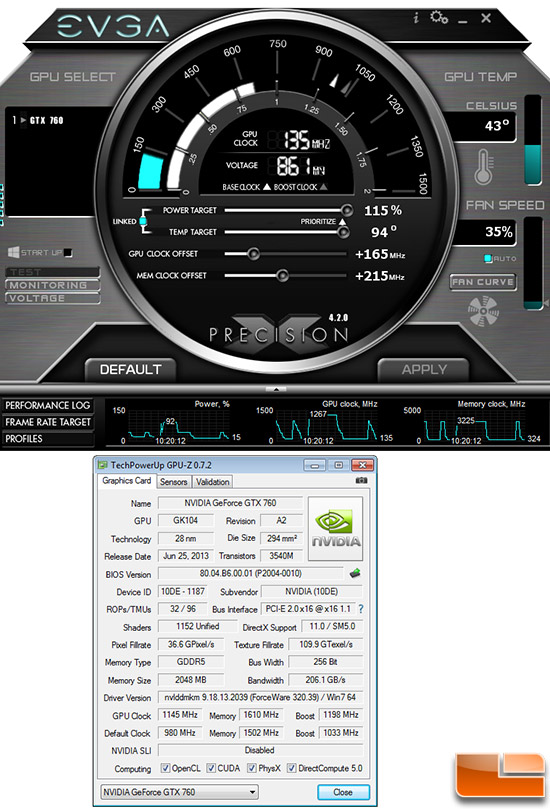Open the Voltage control button
The image size is (550, 809).
[53, 298]
